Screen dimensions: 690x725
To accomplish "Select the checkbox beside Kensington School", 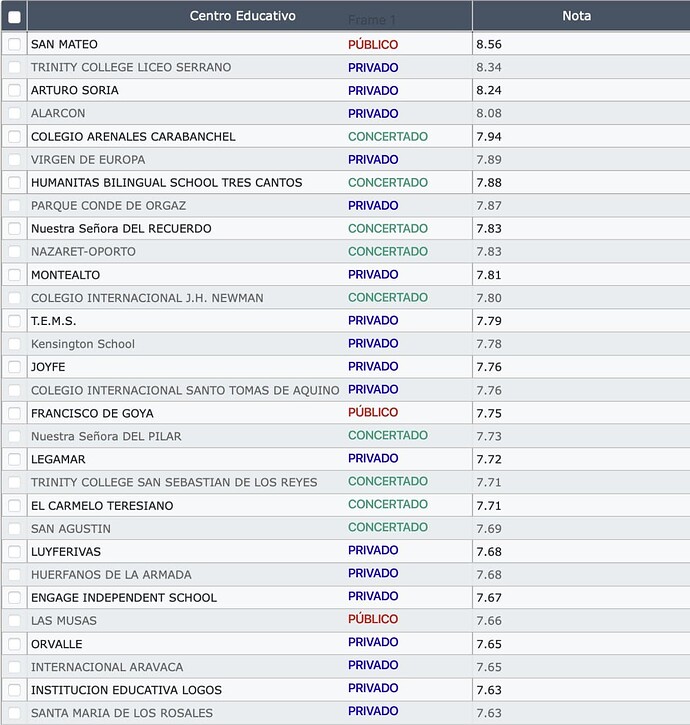I will 14,344.
